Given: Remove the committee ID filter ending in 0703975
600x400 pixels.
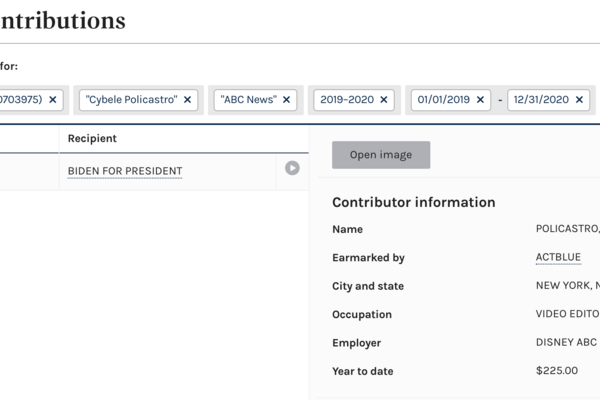Looking at the screenshot, I should point(53,100).
